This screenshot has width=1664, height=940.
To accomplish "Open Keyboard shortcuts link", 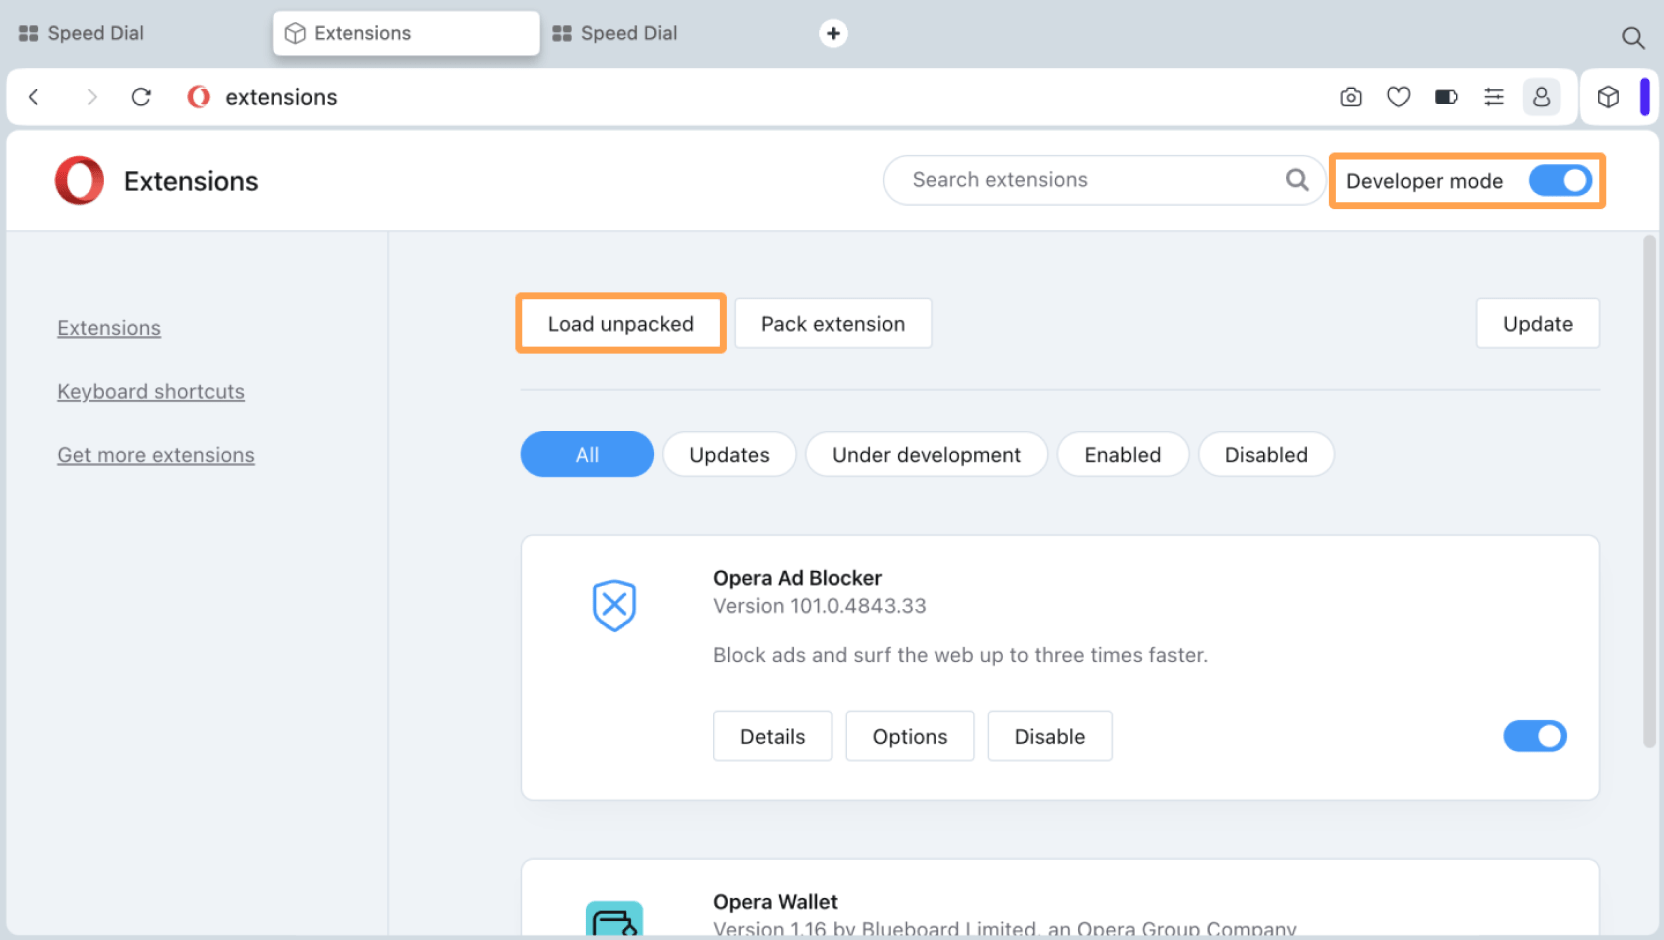I will coord(151,392).
